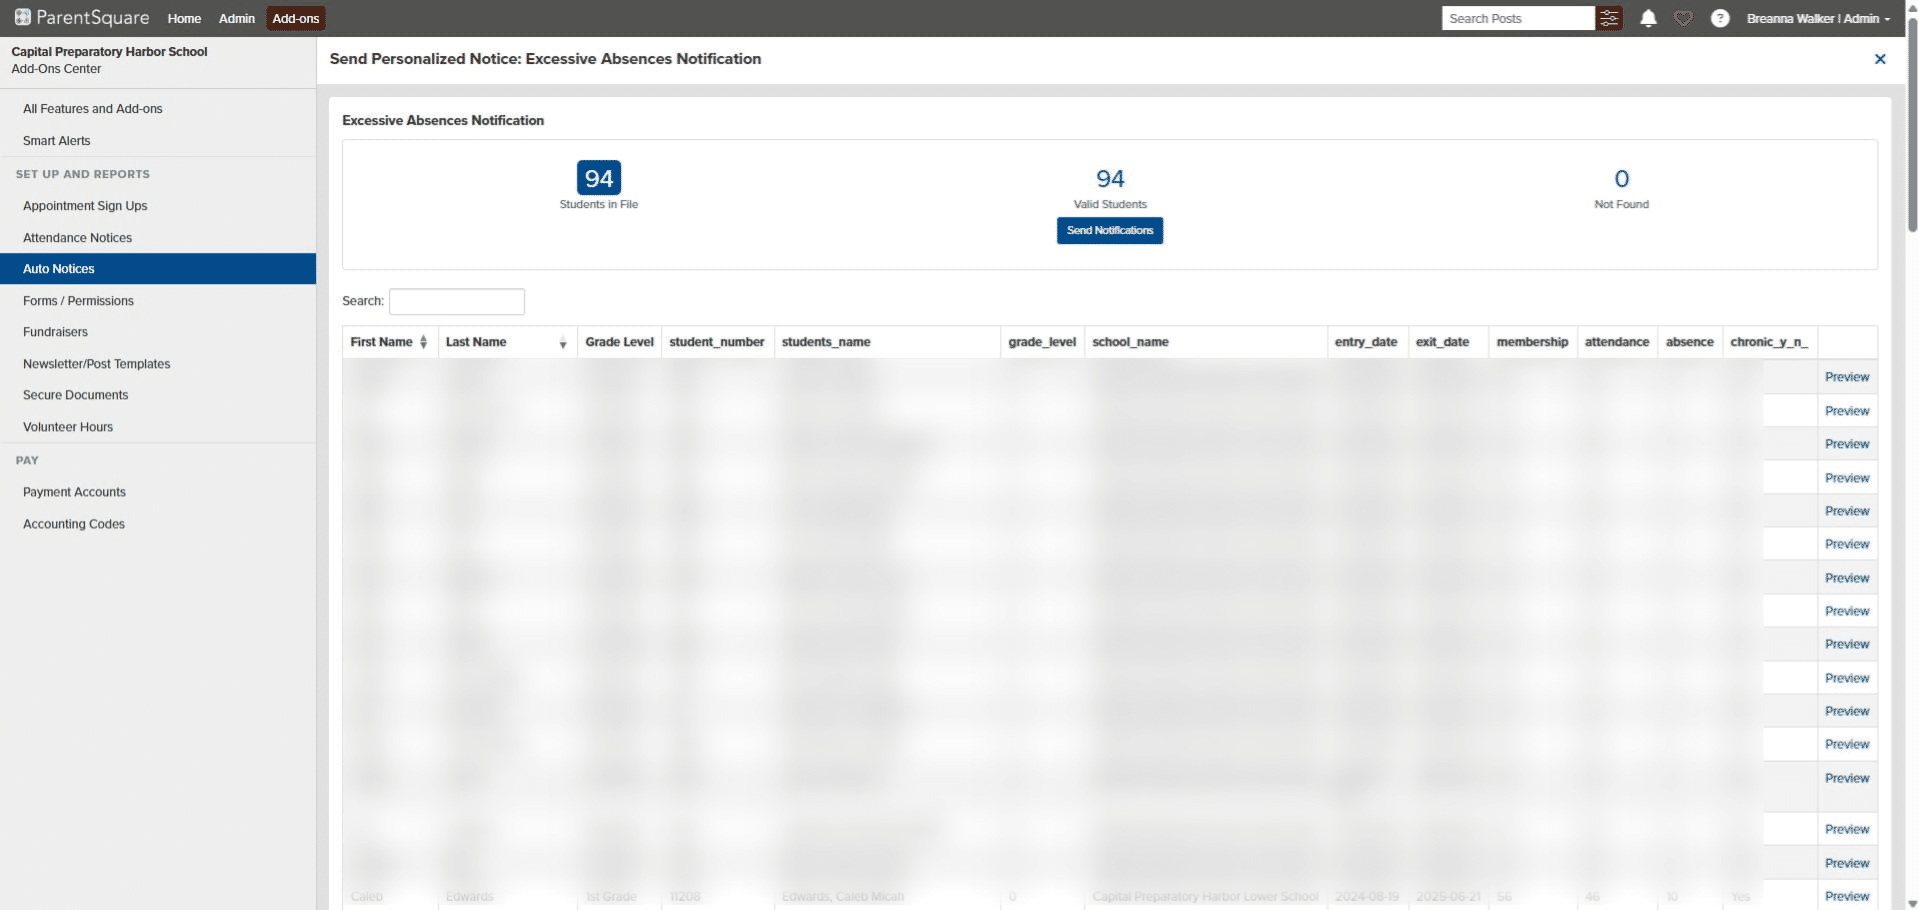Click the absence column header

[x=1690, y=342]
